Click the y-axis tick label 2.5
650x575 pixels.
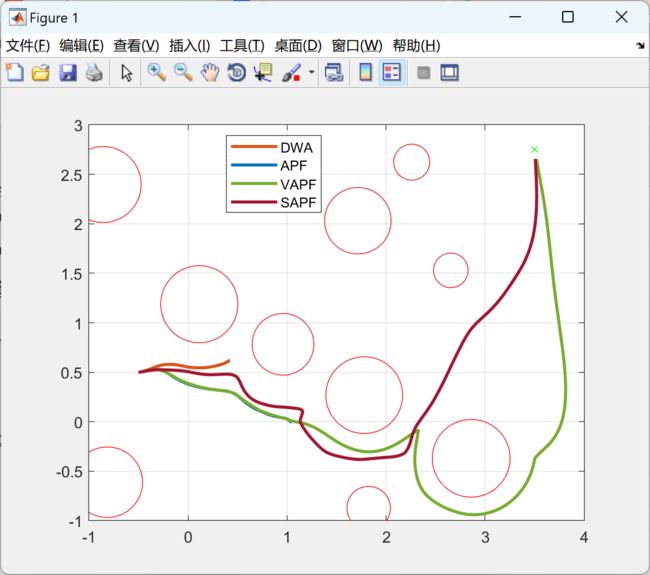pos(71,175)
